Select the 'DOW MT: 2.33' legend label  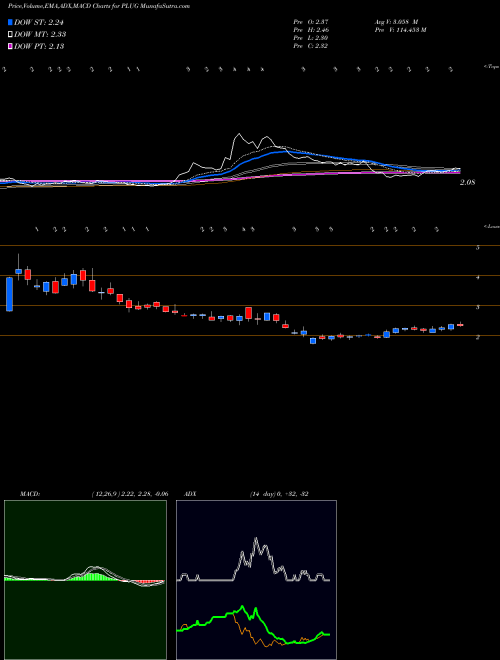[x=40, y=35]
